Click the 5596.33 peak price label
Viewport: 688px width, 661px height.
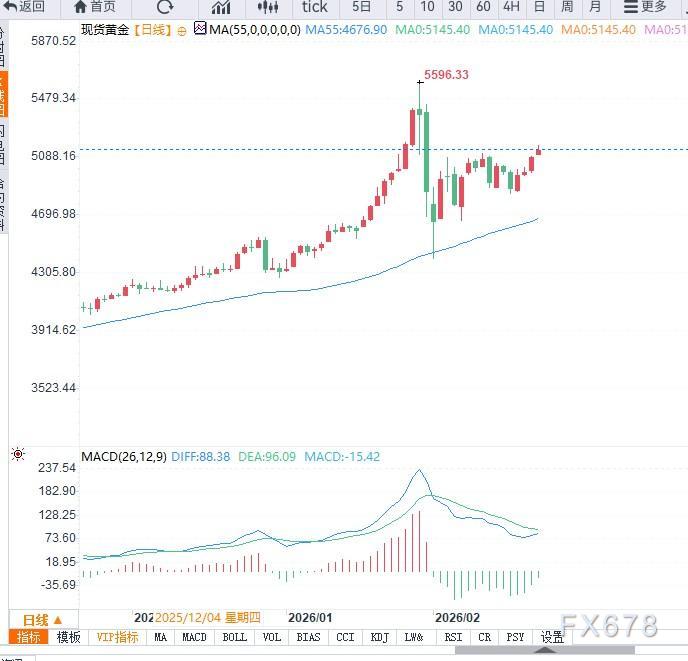446,75
